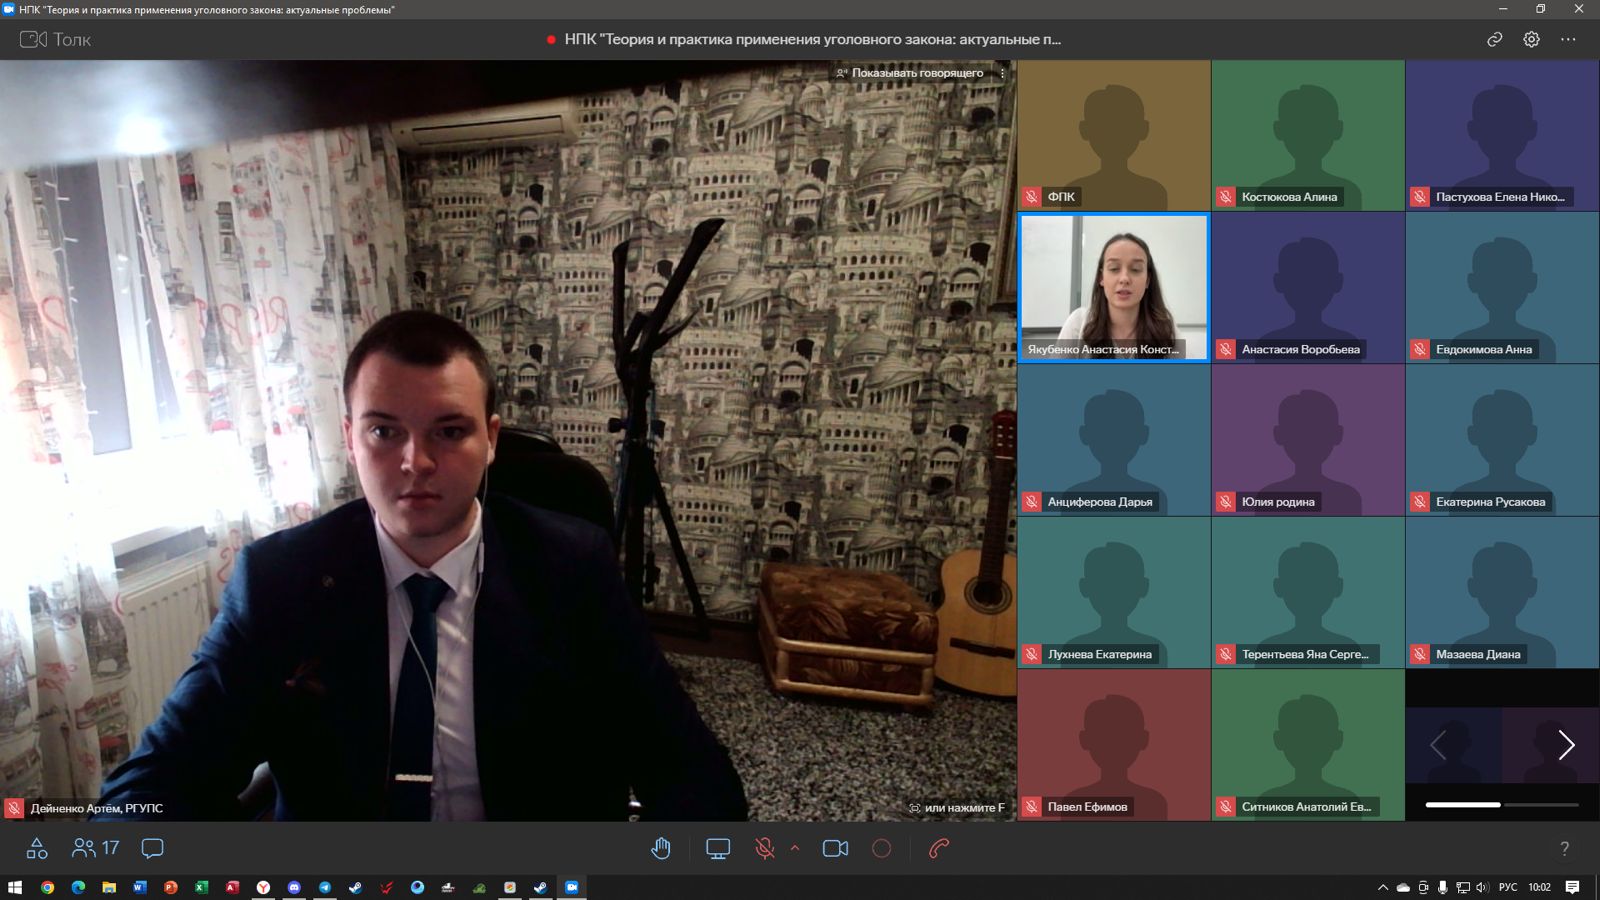Open participants list showing 17

click(x=96, y=849)
